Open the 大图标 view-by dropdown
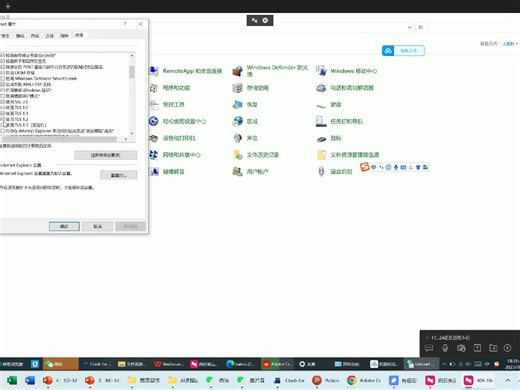The image size is (520, 390). (510, 44)
